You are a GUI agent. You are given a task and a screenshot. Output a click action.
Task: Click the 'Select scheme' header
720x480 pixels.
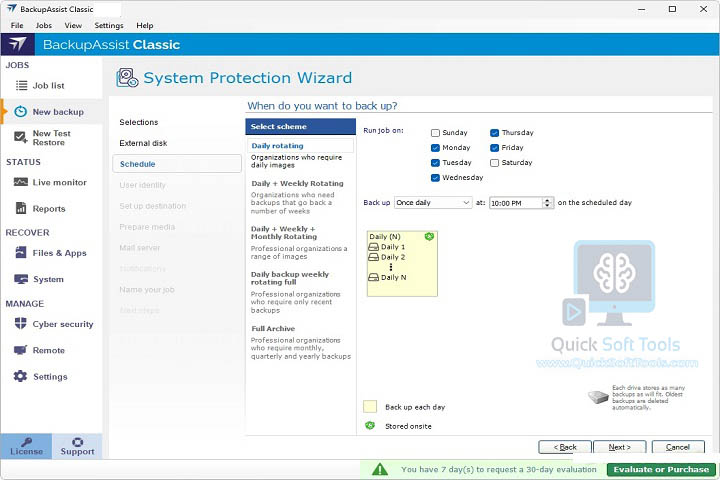tap(300, 126)
